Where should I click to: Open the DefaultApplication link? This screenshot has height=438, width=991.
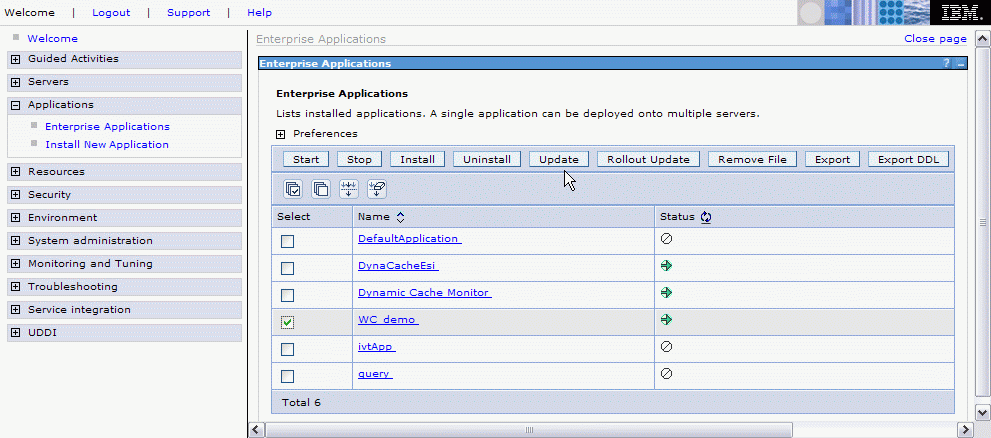click(x=410, y=239)
